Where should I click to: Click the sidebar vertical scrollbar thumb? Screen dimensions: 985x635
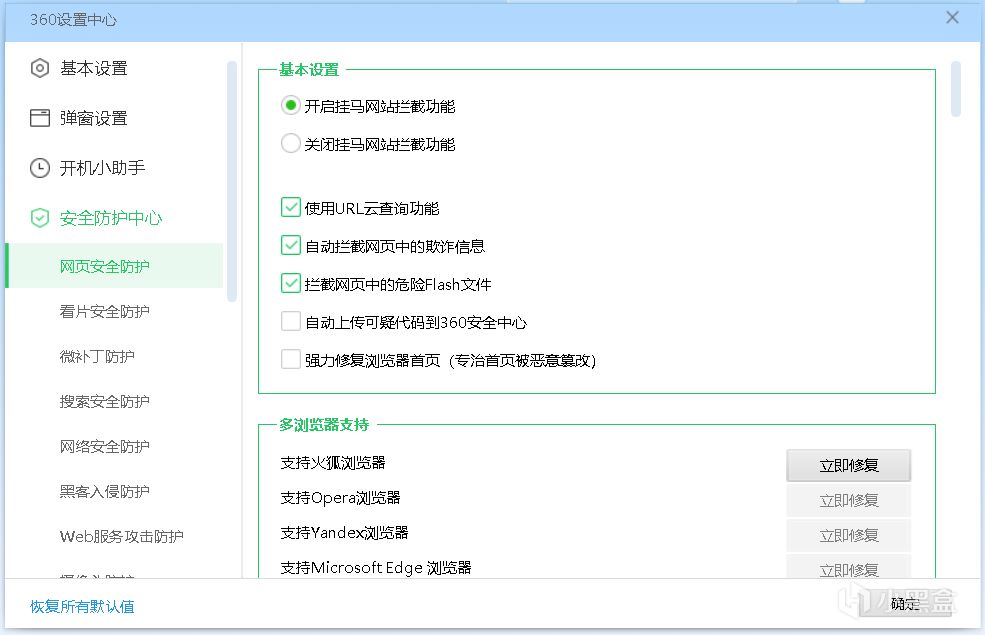[x=232, y=182]
